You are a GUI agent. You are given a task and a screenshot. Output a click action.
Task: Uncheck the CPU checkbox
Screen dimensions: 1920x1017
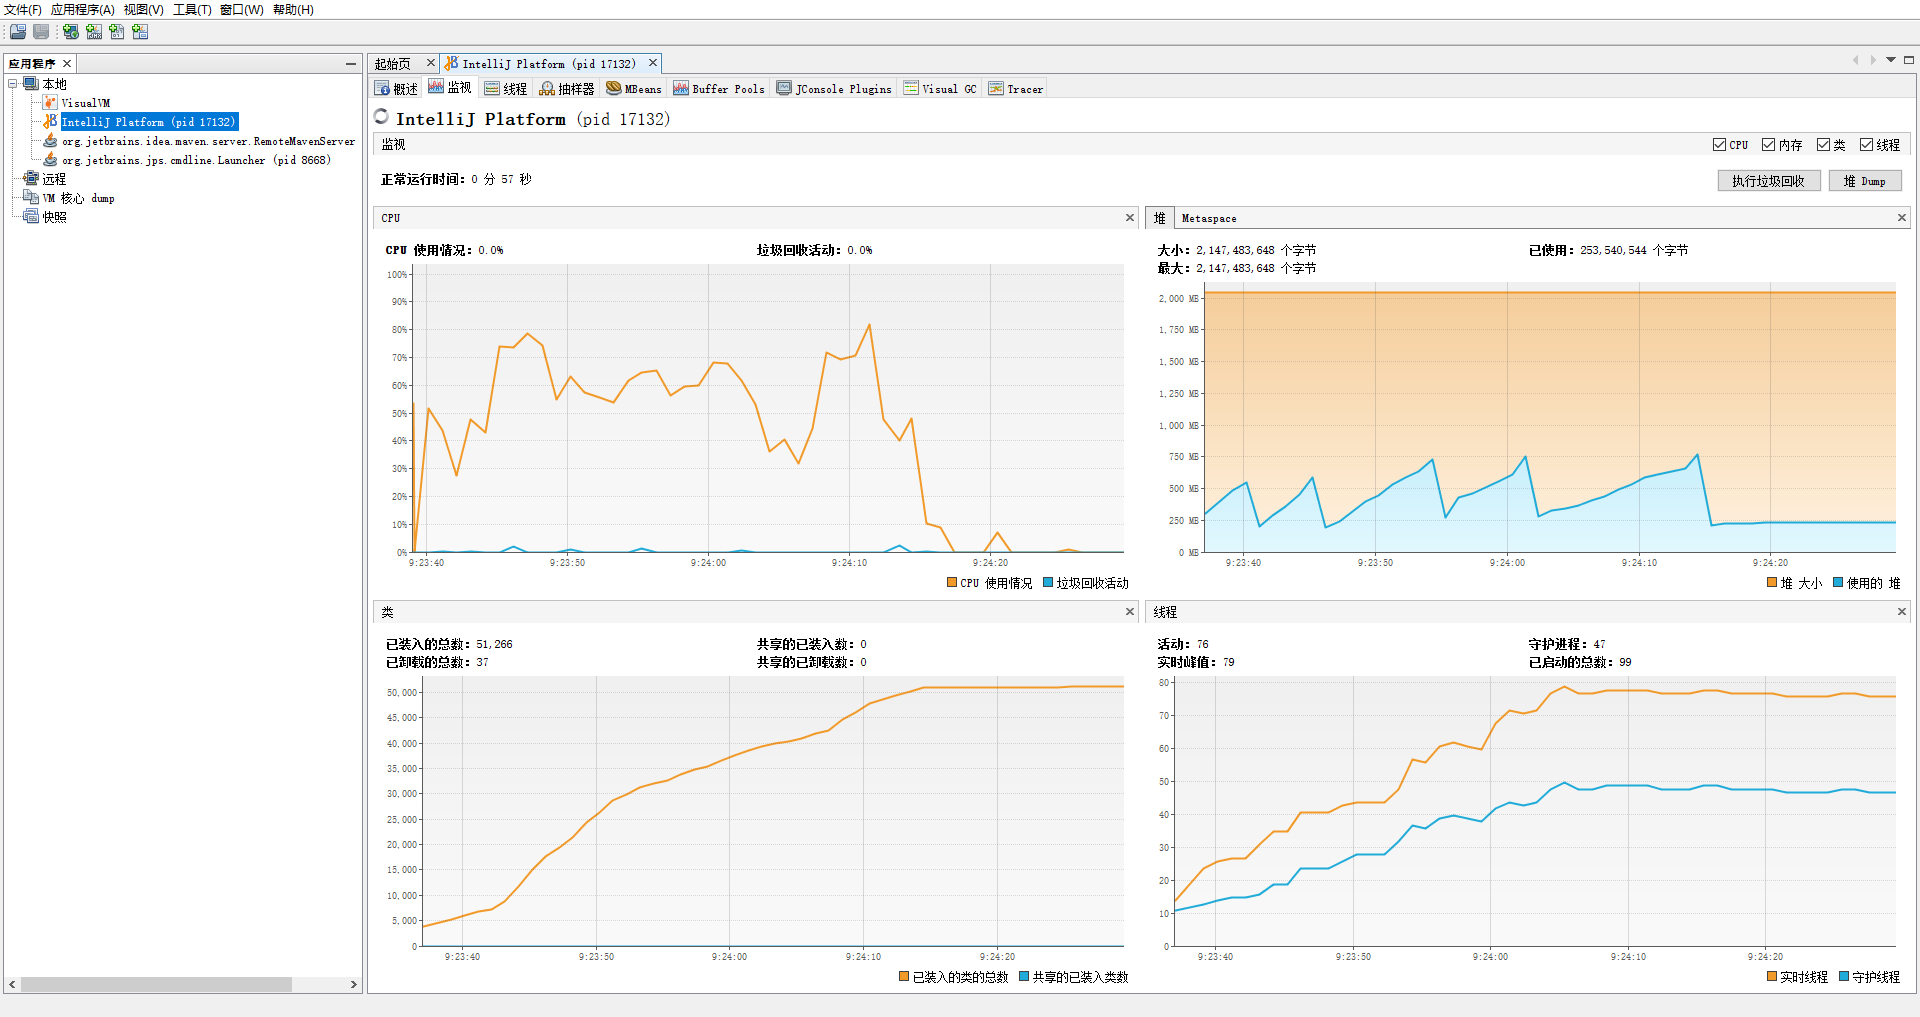point(1719,145)
